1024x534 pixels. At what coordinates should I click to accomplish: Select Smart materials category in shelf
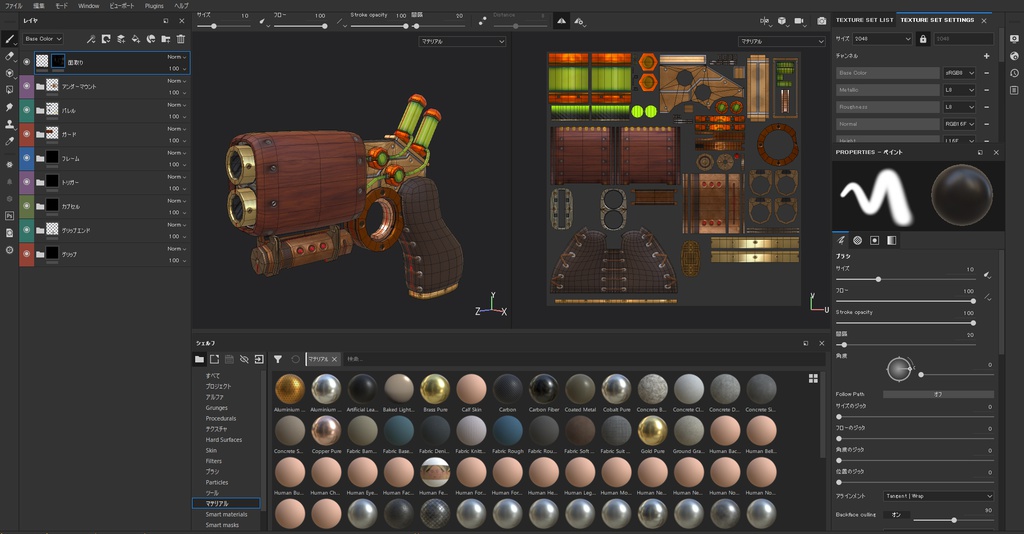click(226, 514)
